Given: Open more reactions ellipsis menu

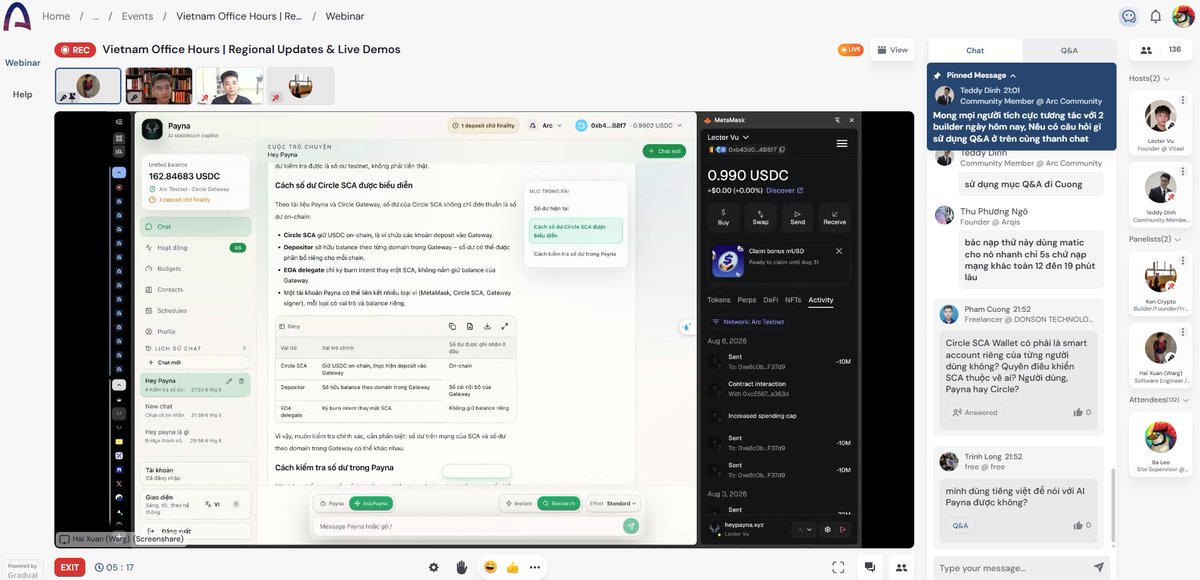Looking at the screenshot, I should 535,567.
